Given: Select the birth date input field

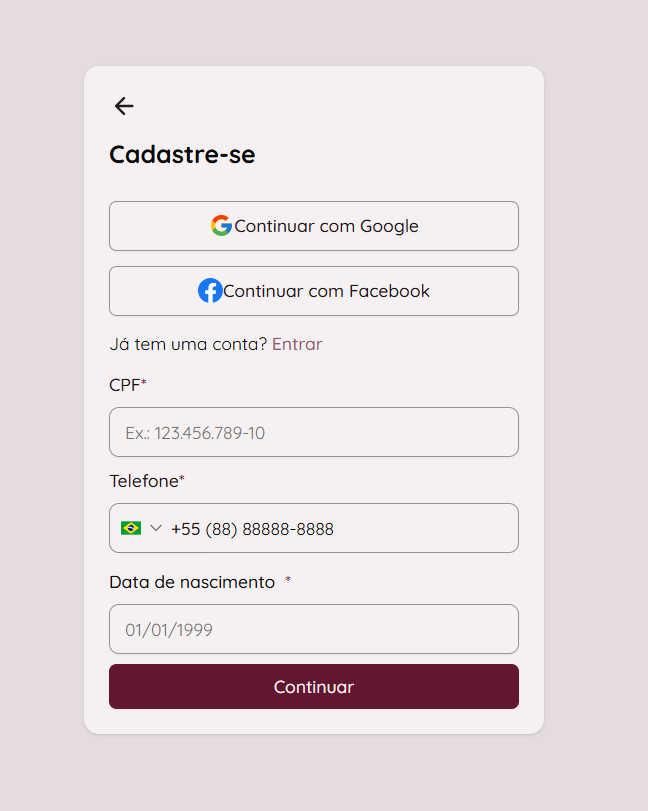Looking at the screenshot, I should (314, 629).
